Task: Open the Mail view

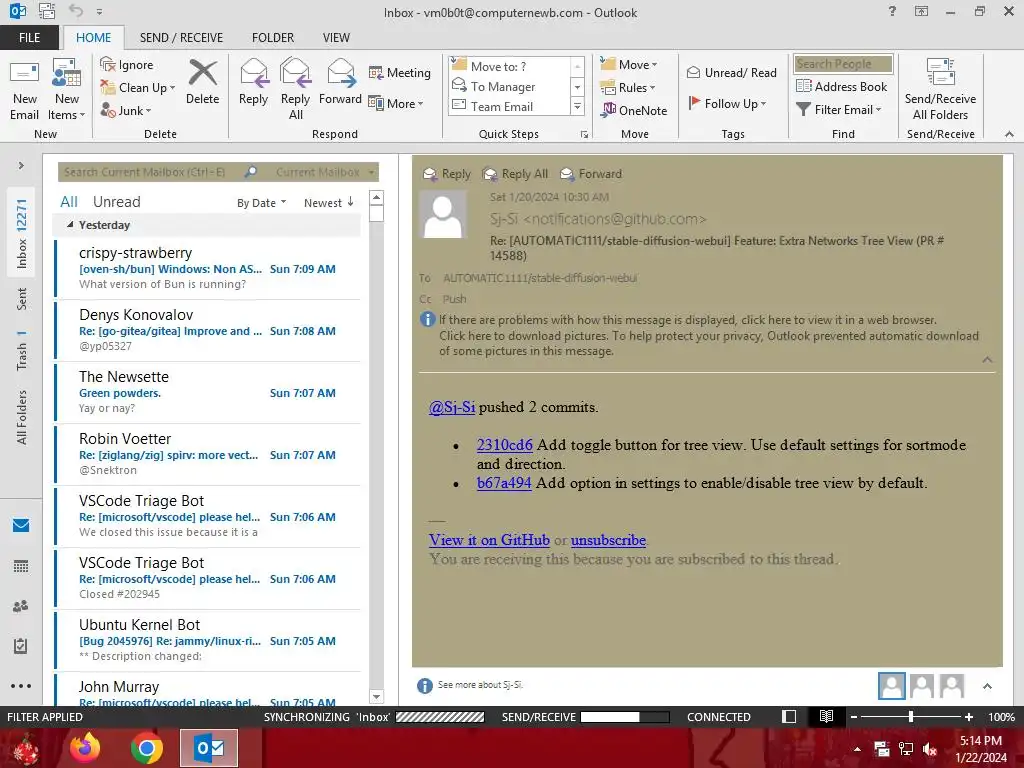Action: pos(21,525)
